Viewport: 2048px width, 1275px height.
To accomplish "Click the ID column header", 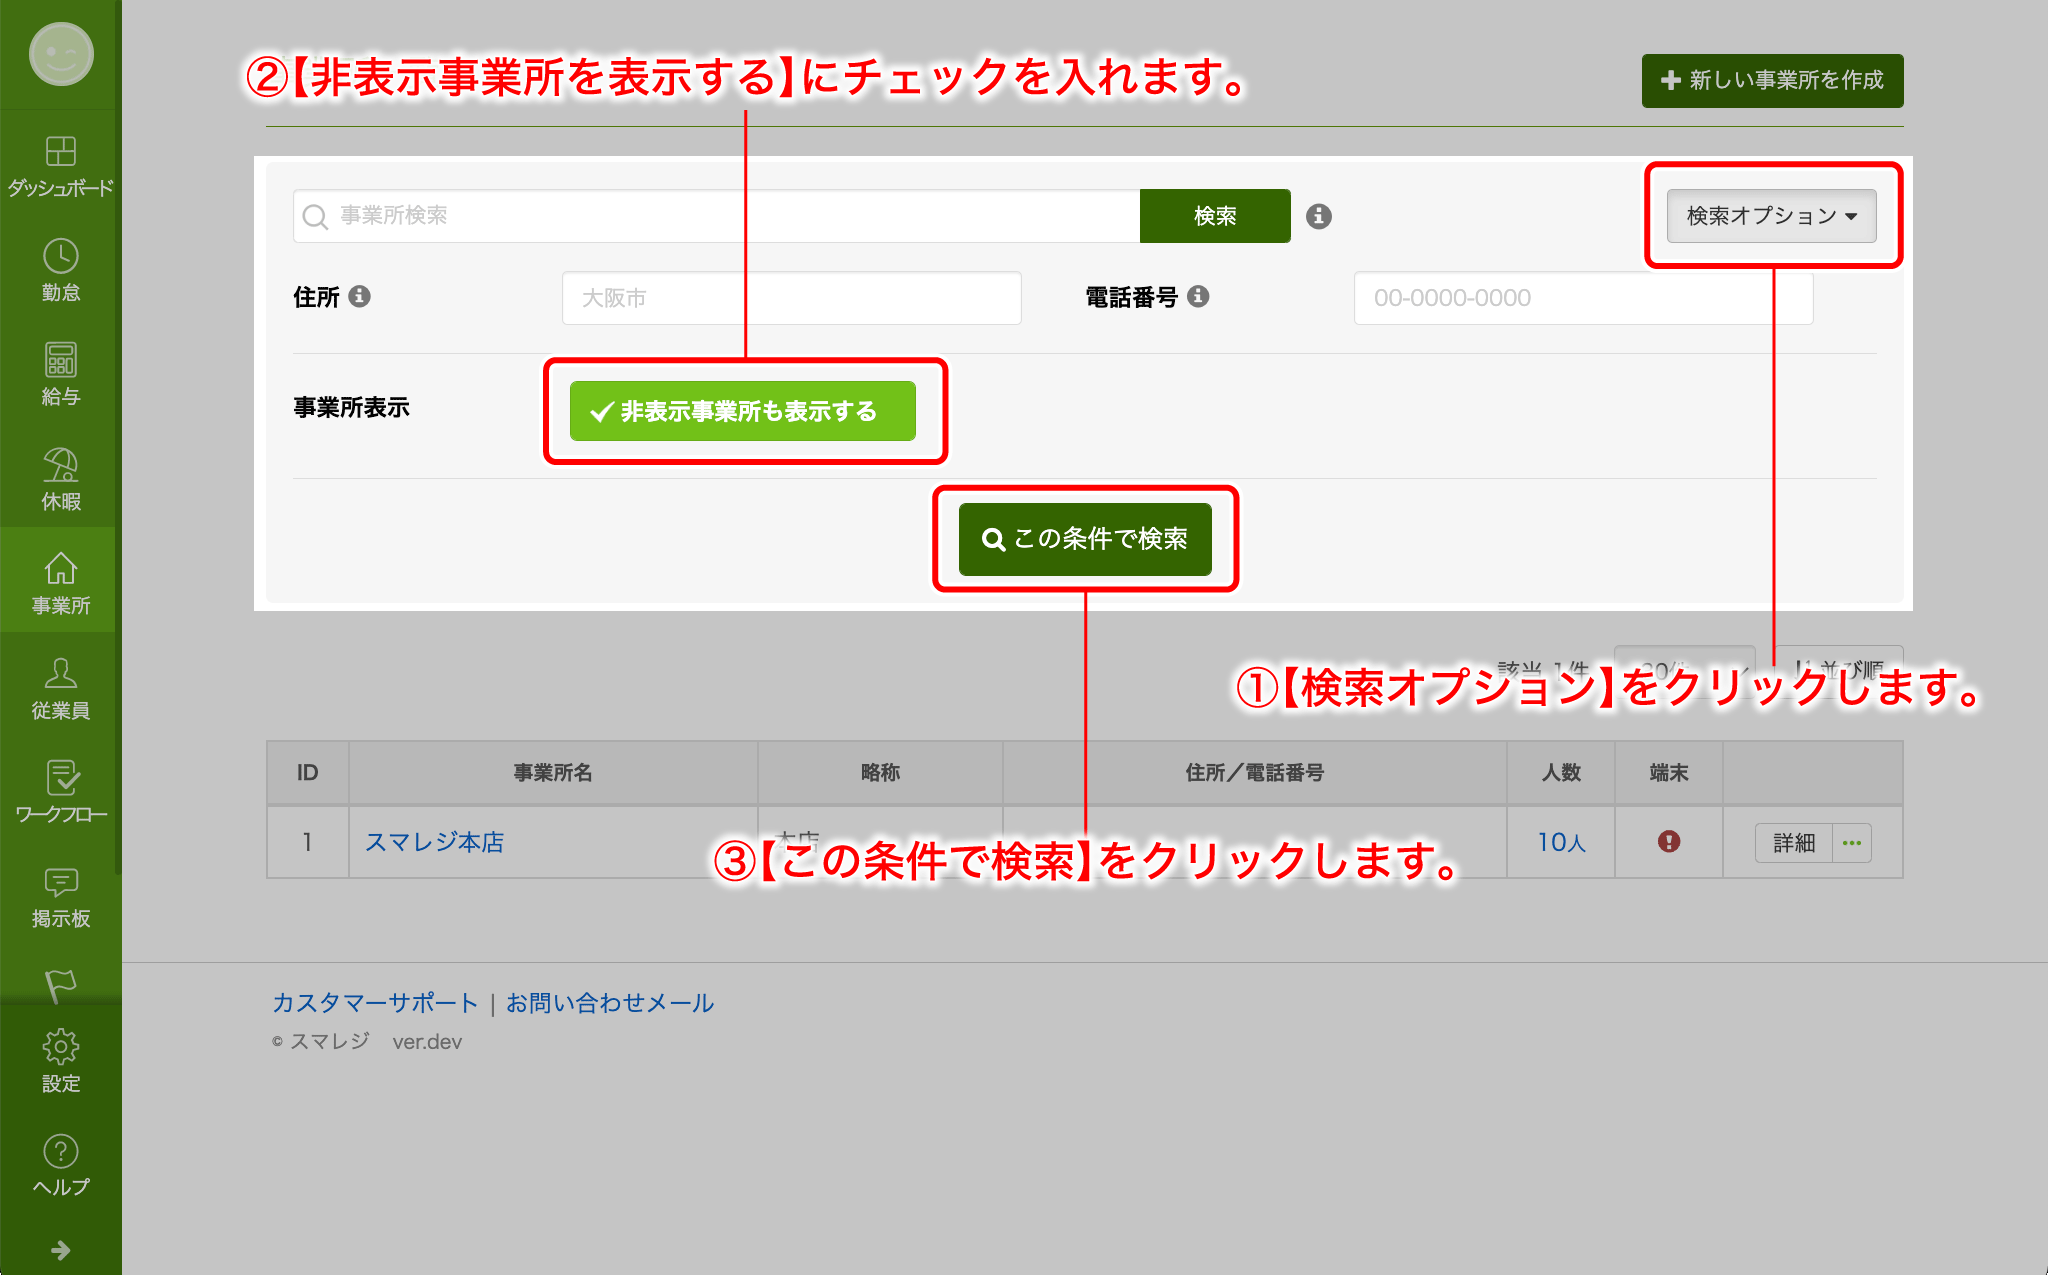I will point(307,772).
